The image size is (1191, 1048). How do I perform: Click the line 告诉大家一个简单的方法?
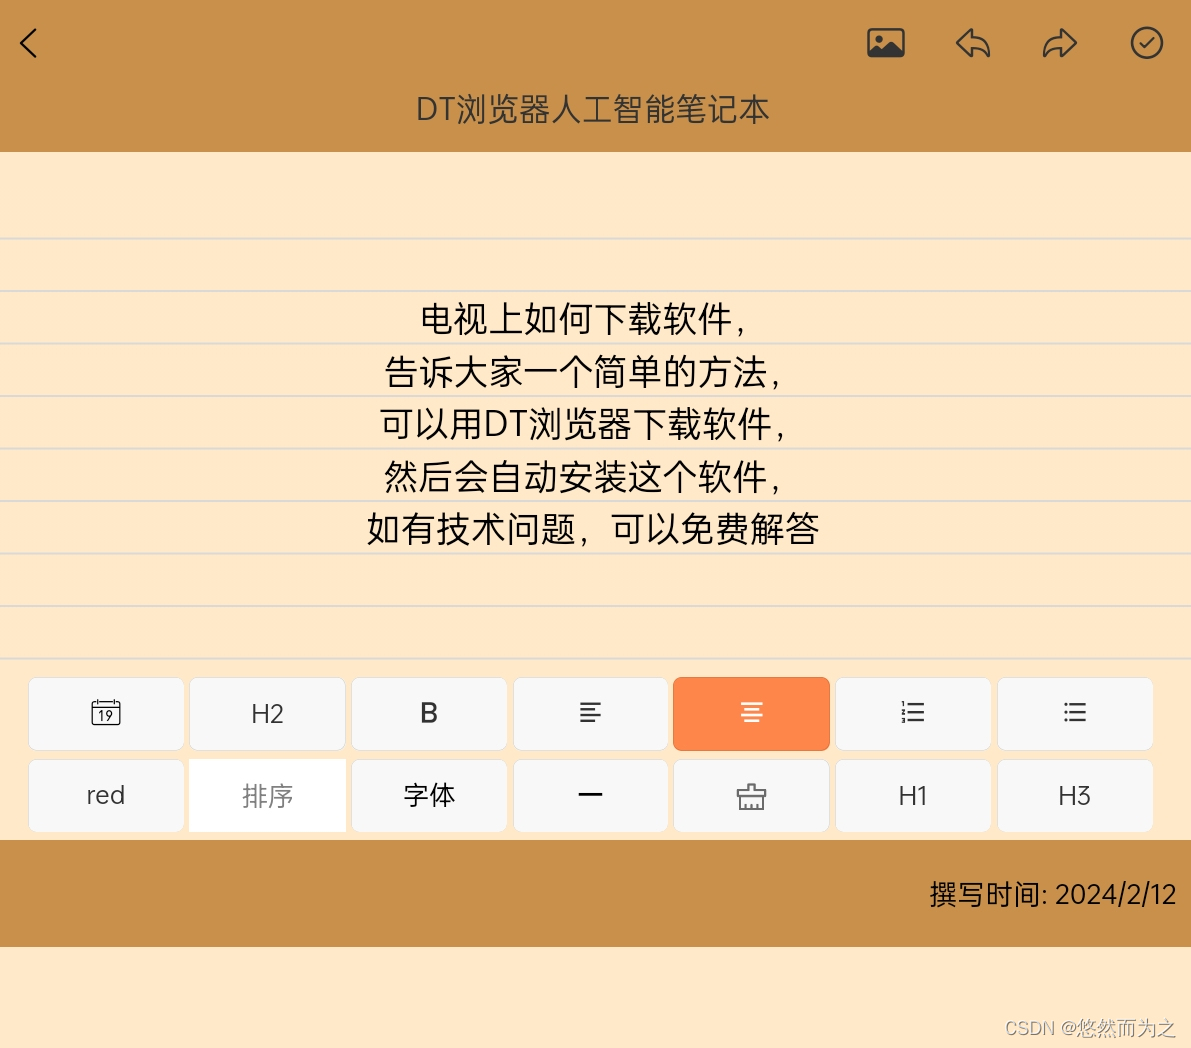click(x=583, y=372)
